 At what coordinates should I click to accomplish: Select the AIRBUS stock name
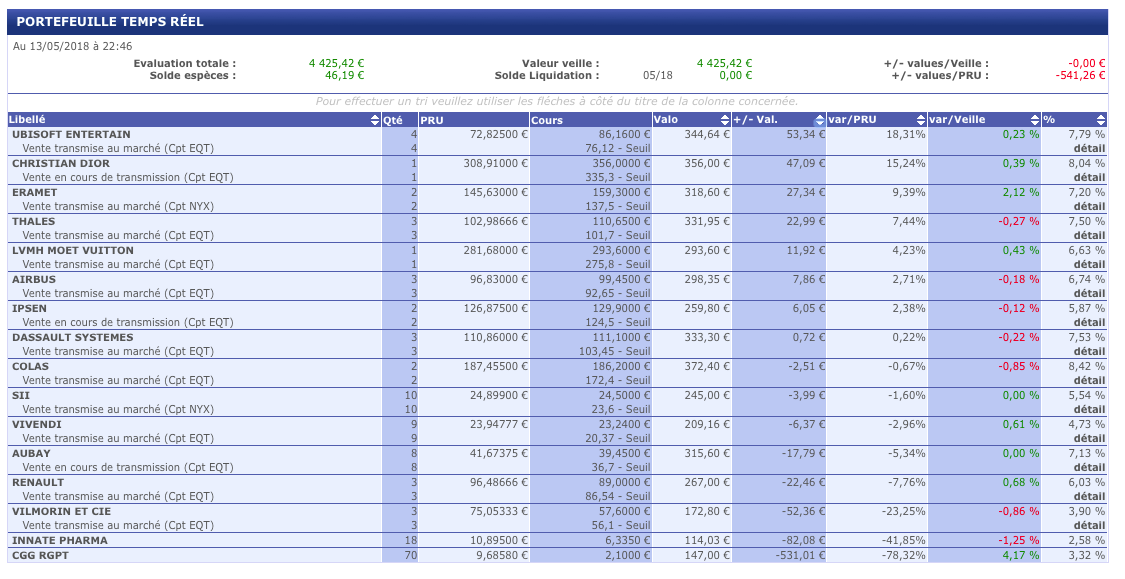(x=34, y=280)
